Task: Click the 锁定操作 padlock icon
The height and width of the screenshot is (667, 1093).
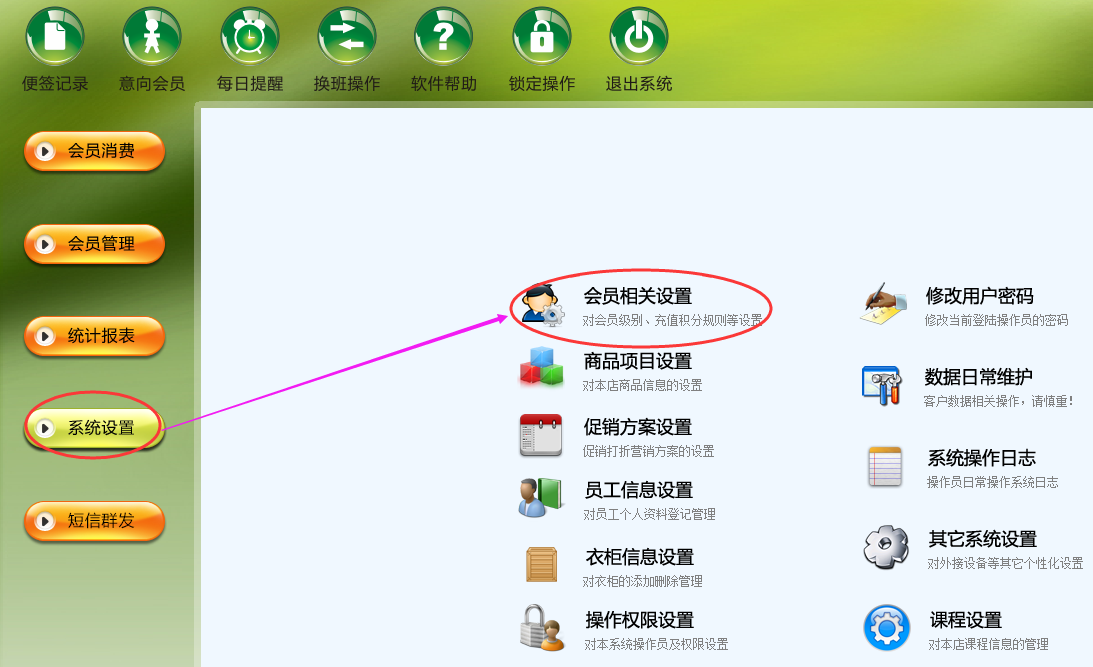Action: click(x=542, y=36)
